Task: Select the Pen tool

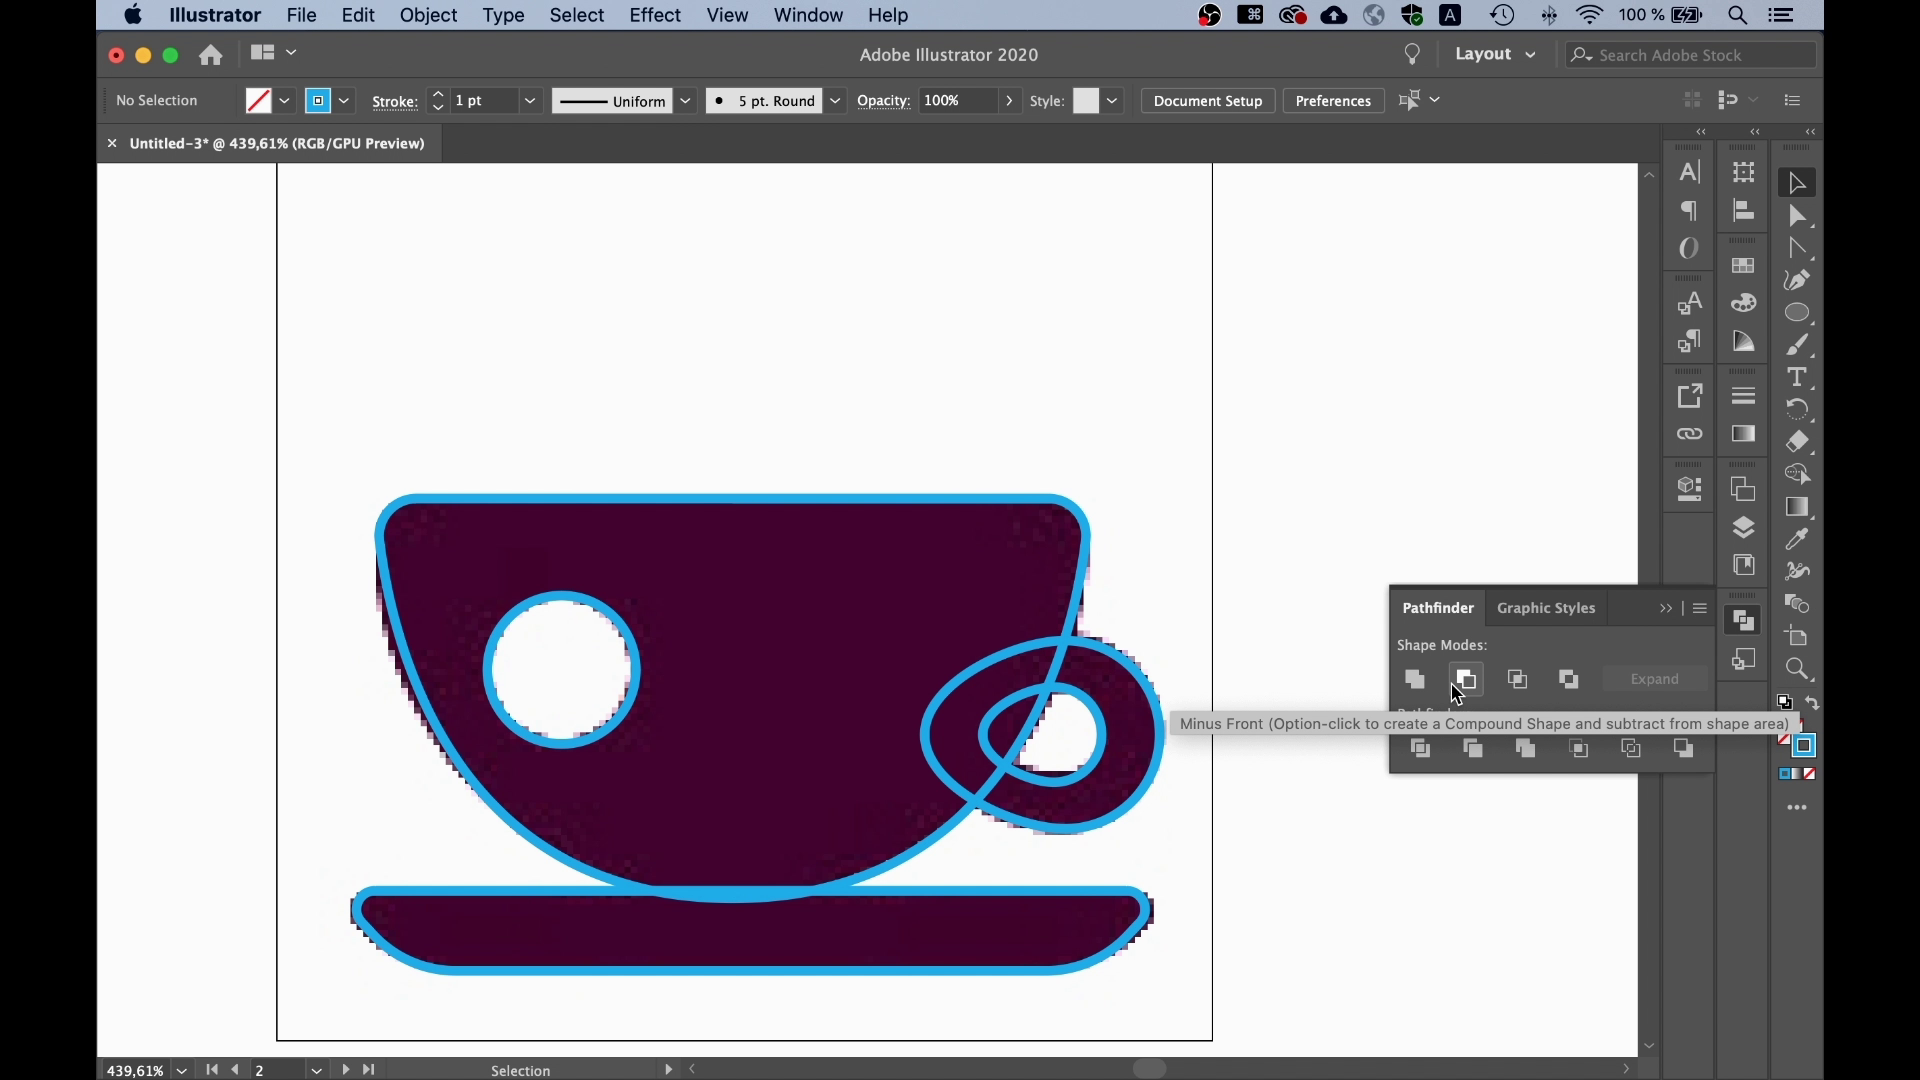Action: click(x=1798, y=281)
